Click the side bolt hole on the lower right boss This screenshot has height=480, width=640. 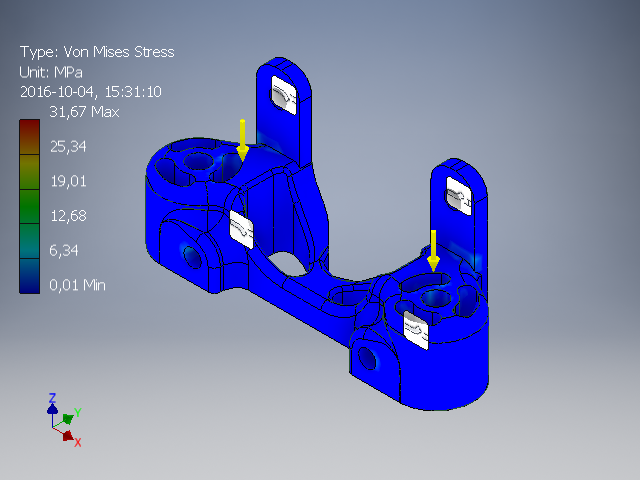(367, 358)
